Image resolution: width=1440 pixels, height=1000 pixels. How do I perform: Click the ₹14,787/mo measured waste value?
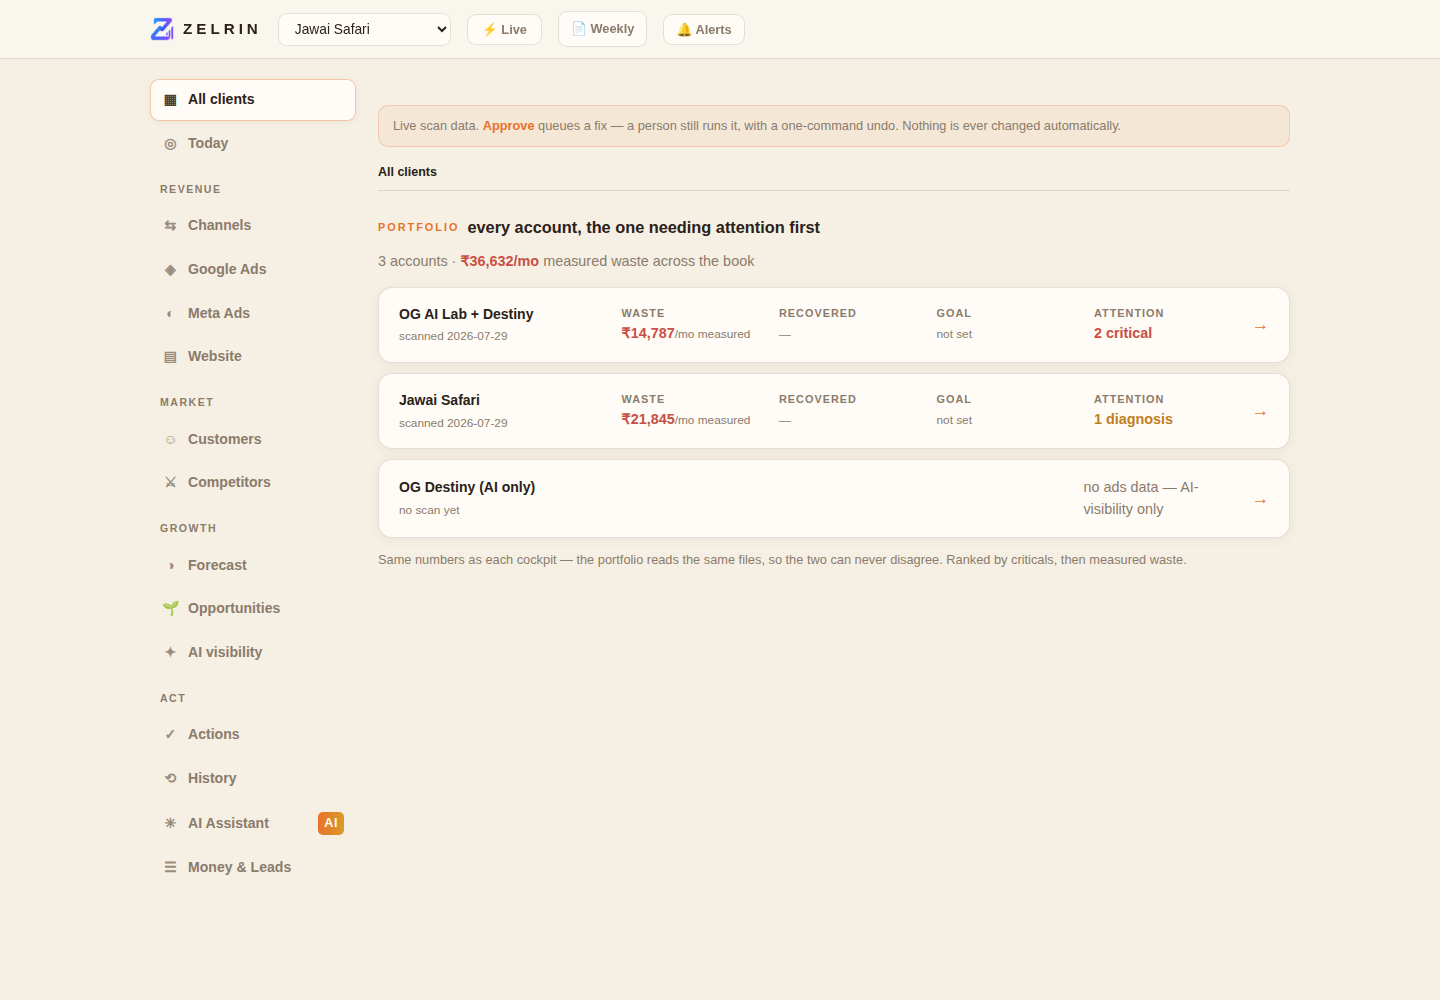pos(686,333)
